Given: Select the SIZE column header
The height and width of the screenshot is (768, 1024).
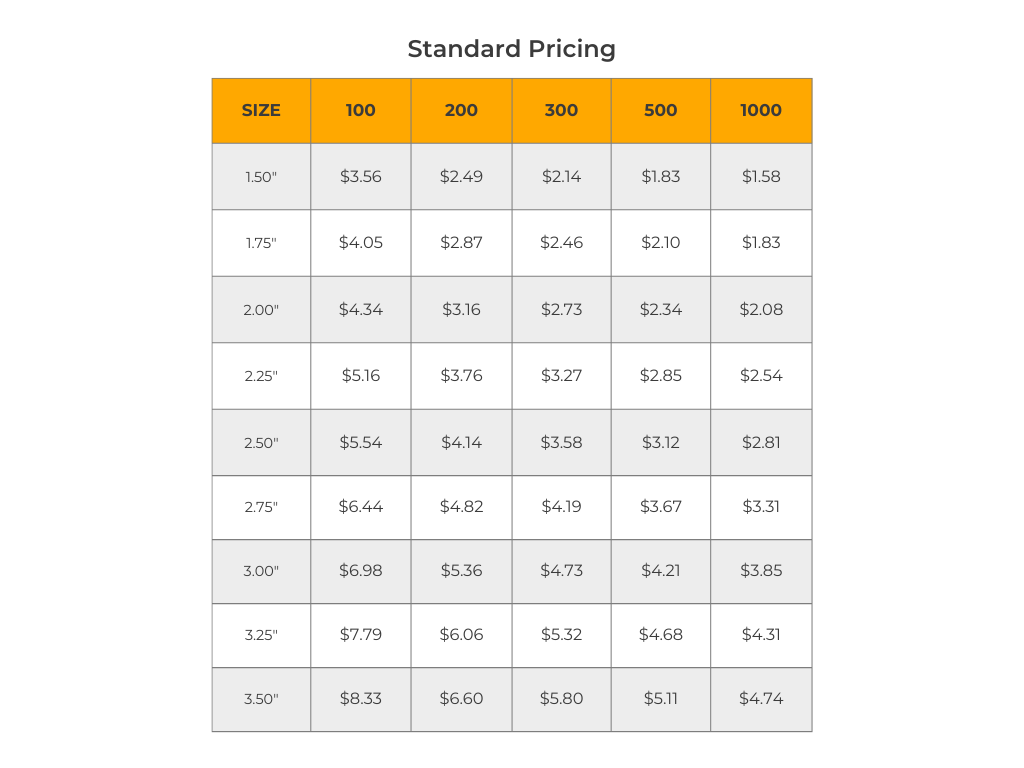Looking at the screenshot, I should coord(261,110).
